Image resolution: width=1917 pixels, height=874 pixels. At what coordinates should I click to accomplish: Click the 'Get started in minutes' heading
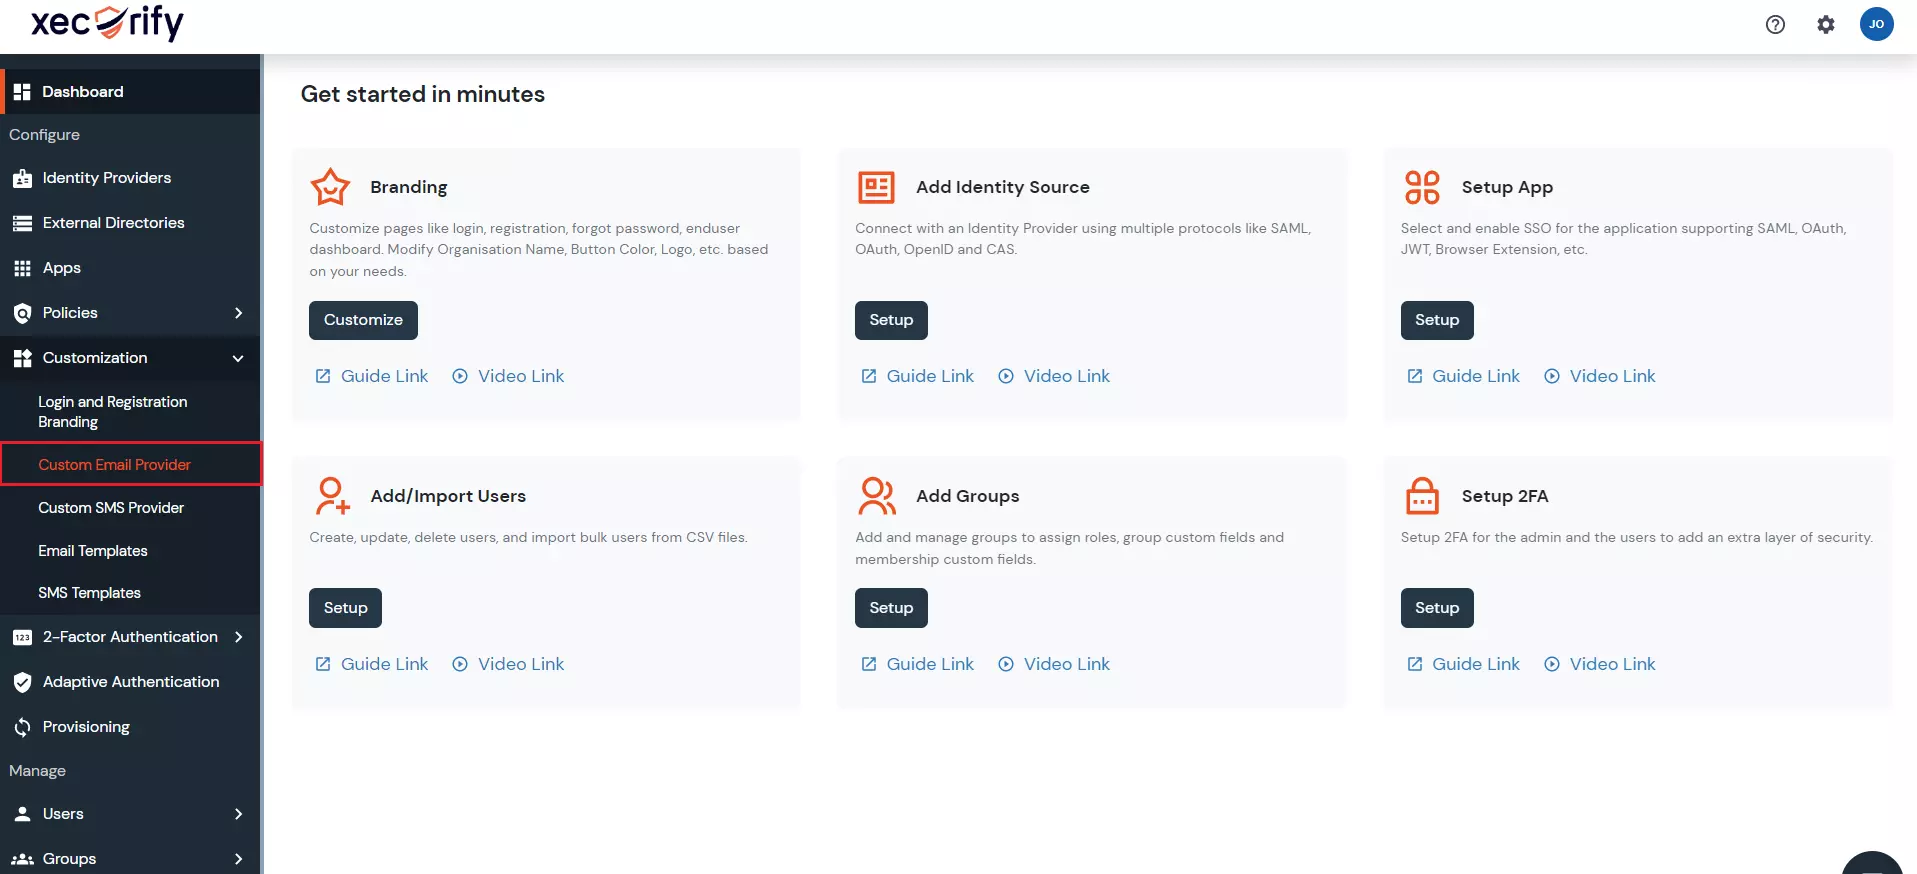click(x=423, y=94)
